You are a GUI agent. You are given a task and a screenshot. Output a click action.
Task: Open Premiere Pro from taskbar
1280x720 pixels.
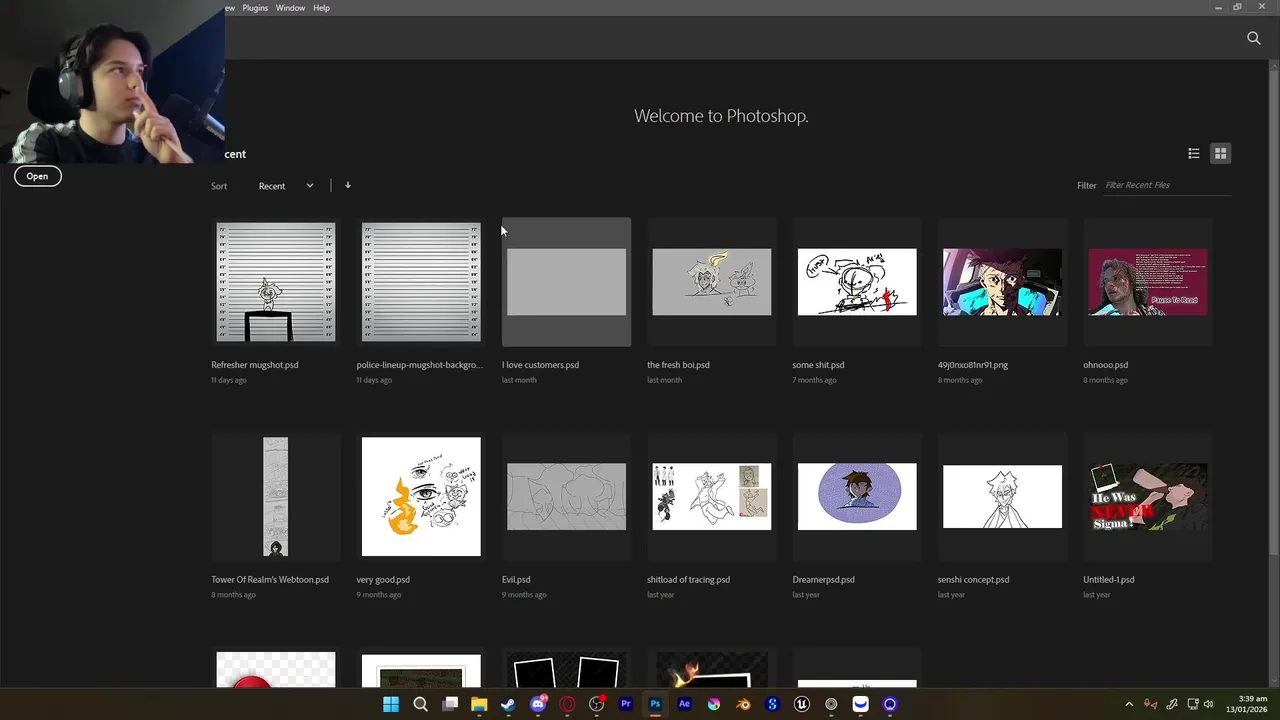pos(626,704)
